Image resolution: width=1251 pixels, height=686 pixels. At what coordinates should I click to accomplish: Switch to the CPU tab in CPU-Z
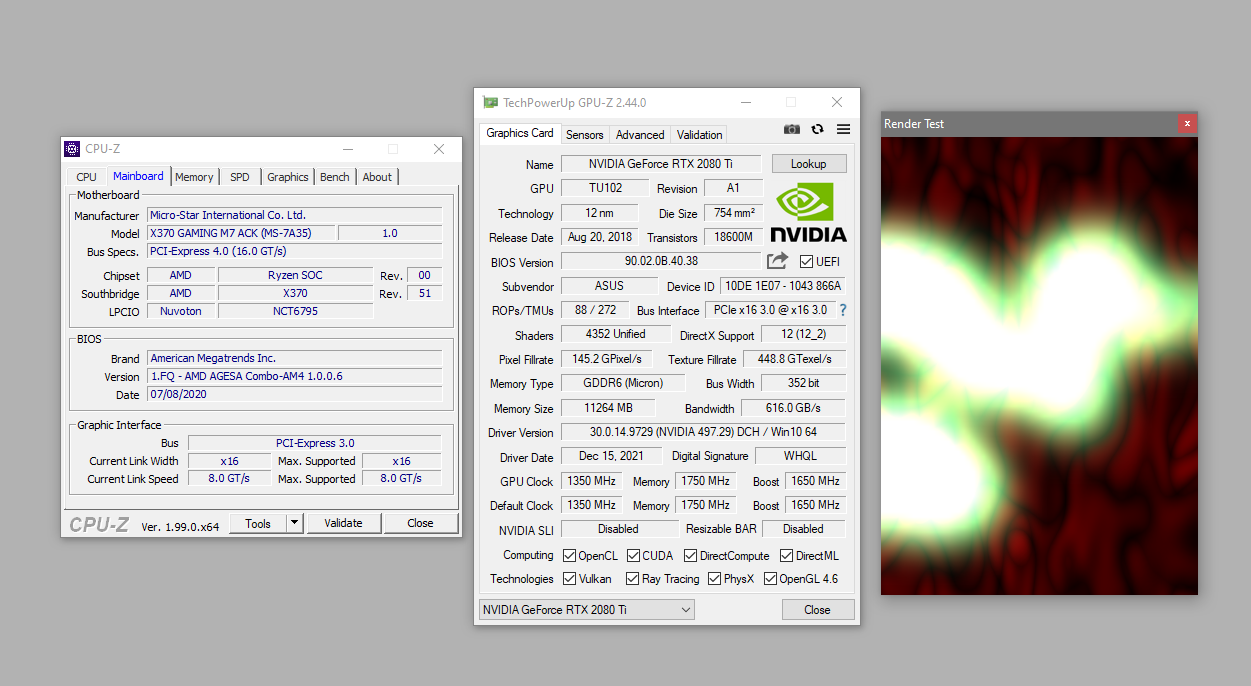[x=86, y=177]
